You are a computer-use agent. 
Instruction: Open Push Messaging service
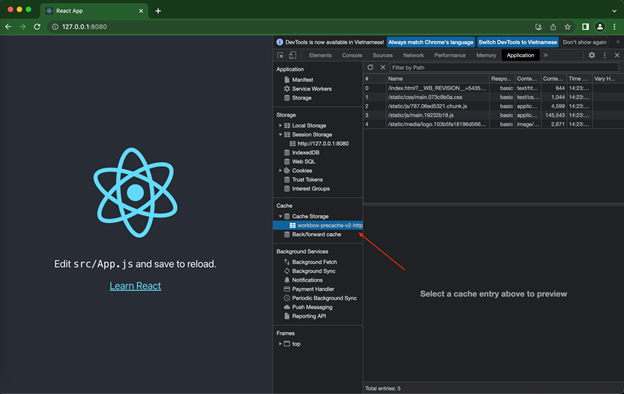312,307
